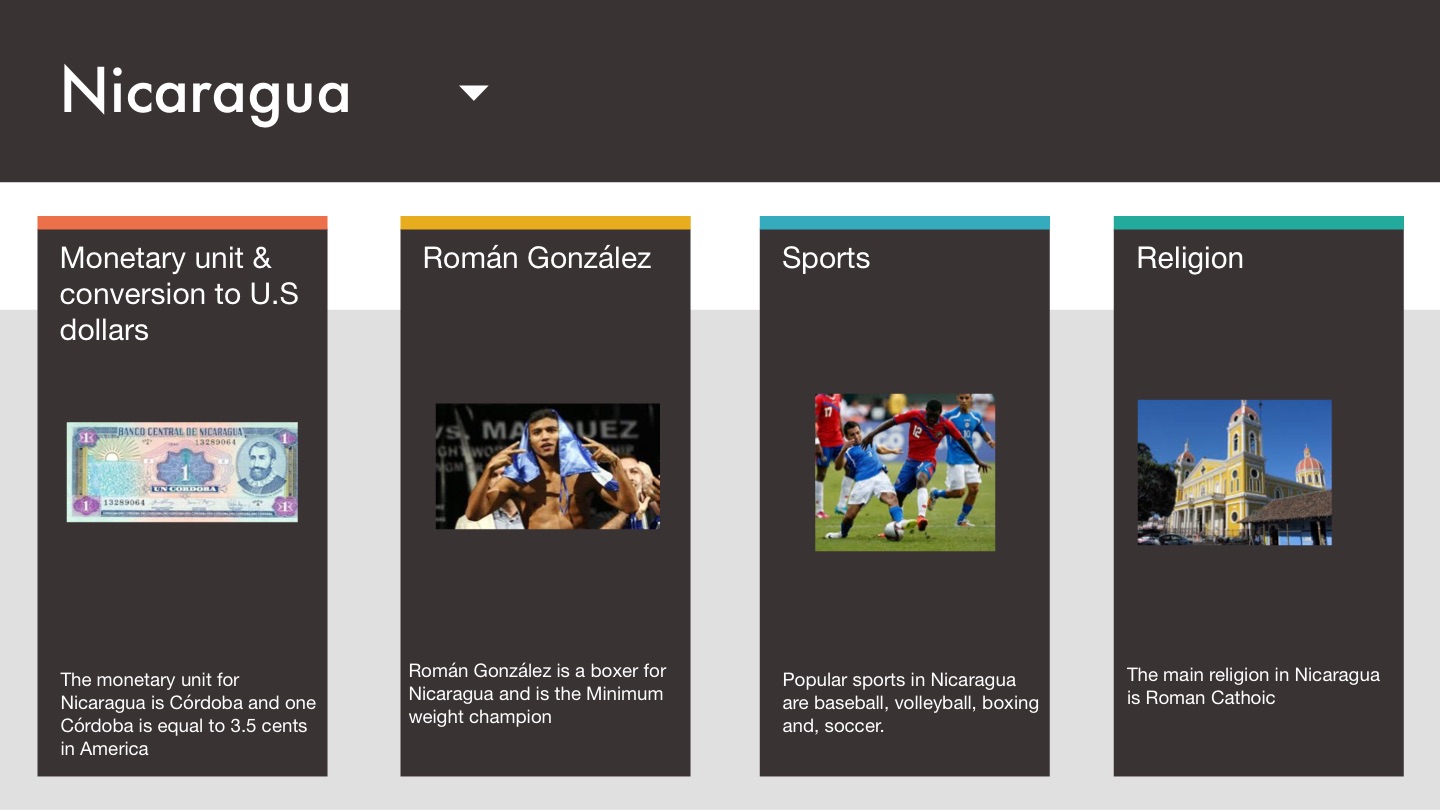
Task: Click the 'Sports' card heading
Action: pos(826,258)
